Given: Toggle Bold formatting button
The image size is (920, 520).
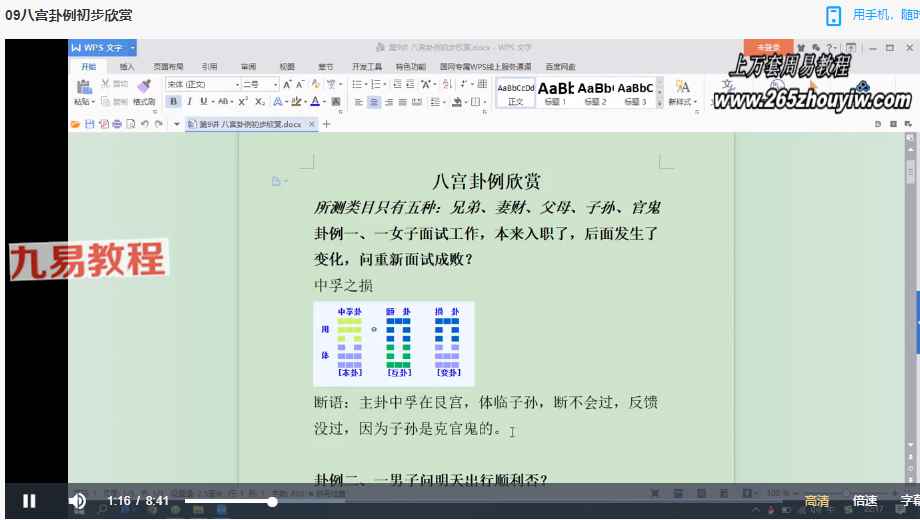Looking at the screenshot, I should [x=173, y=102].
